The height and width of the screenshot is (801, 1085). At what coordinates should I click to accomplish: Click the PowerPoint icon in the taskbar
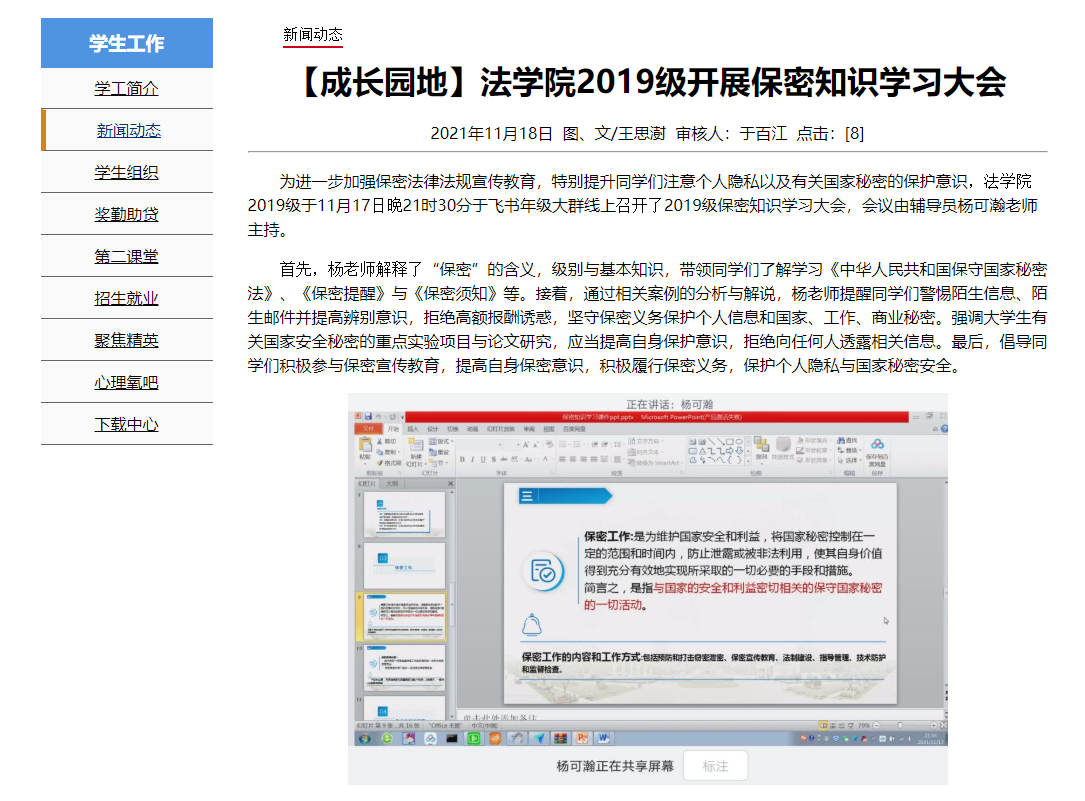click(582, 739)
